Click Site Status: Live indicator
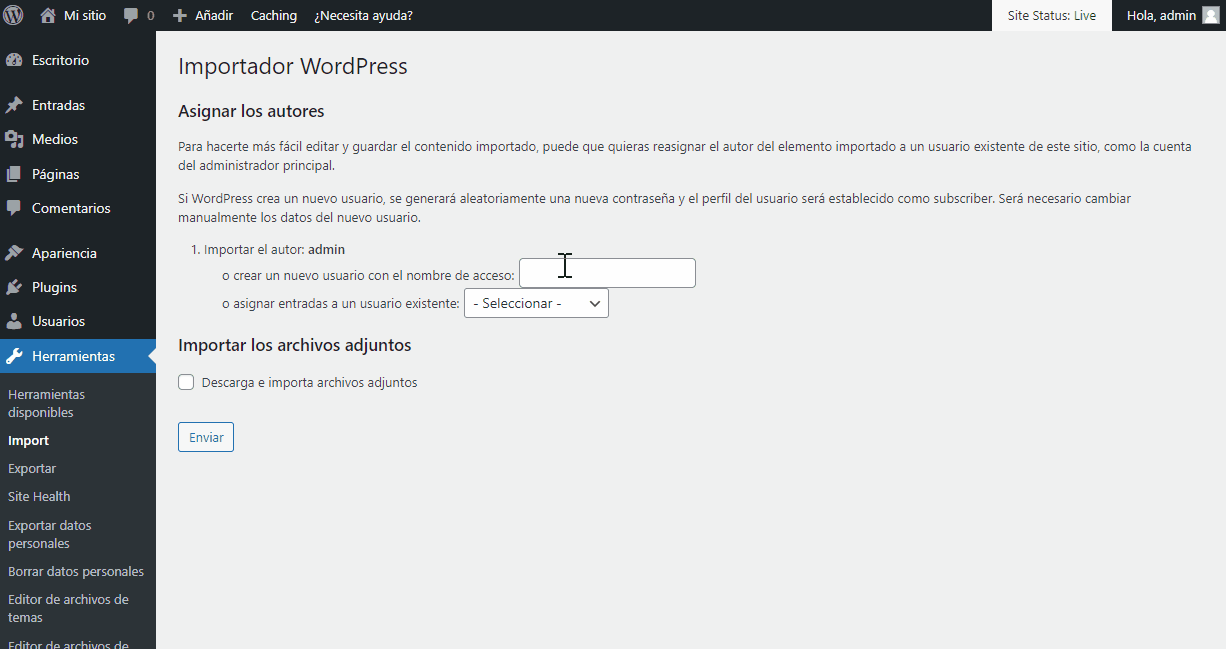The image size is (1226, 649). point(1052,15)
